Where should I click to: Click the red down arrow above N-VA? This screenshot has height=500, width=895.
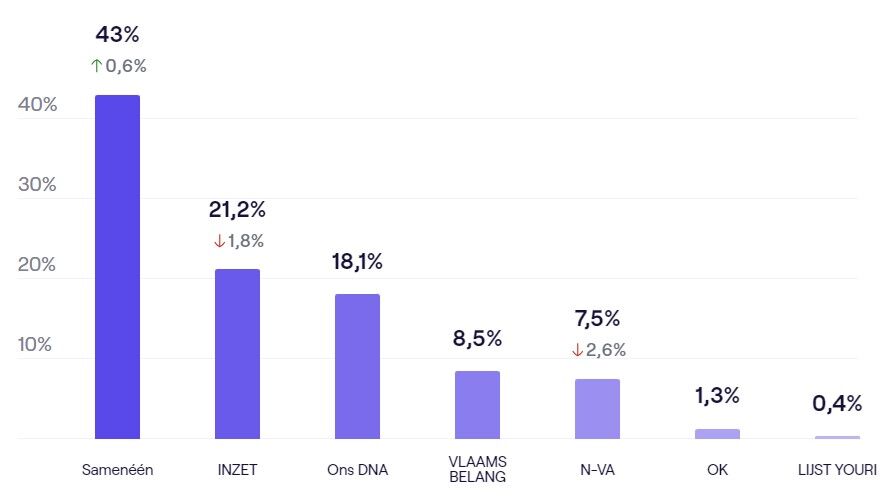coord(577,350)
